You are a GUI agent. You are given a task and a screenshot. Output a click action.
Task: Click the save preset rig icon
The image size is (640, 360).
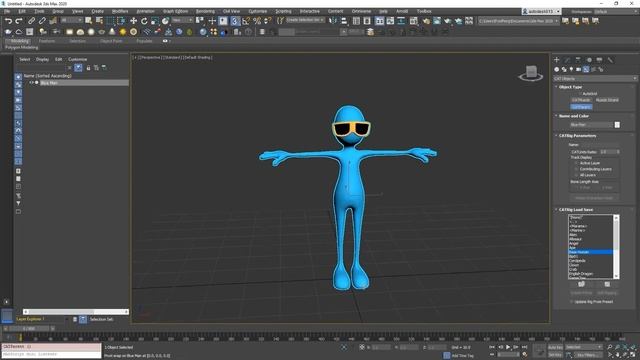(607, 284)
